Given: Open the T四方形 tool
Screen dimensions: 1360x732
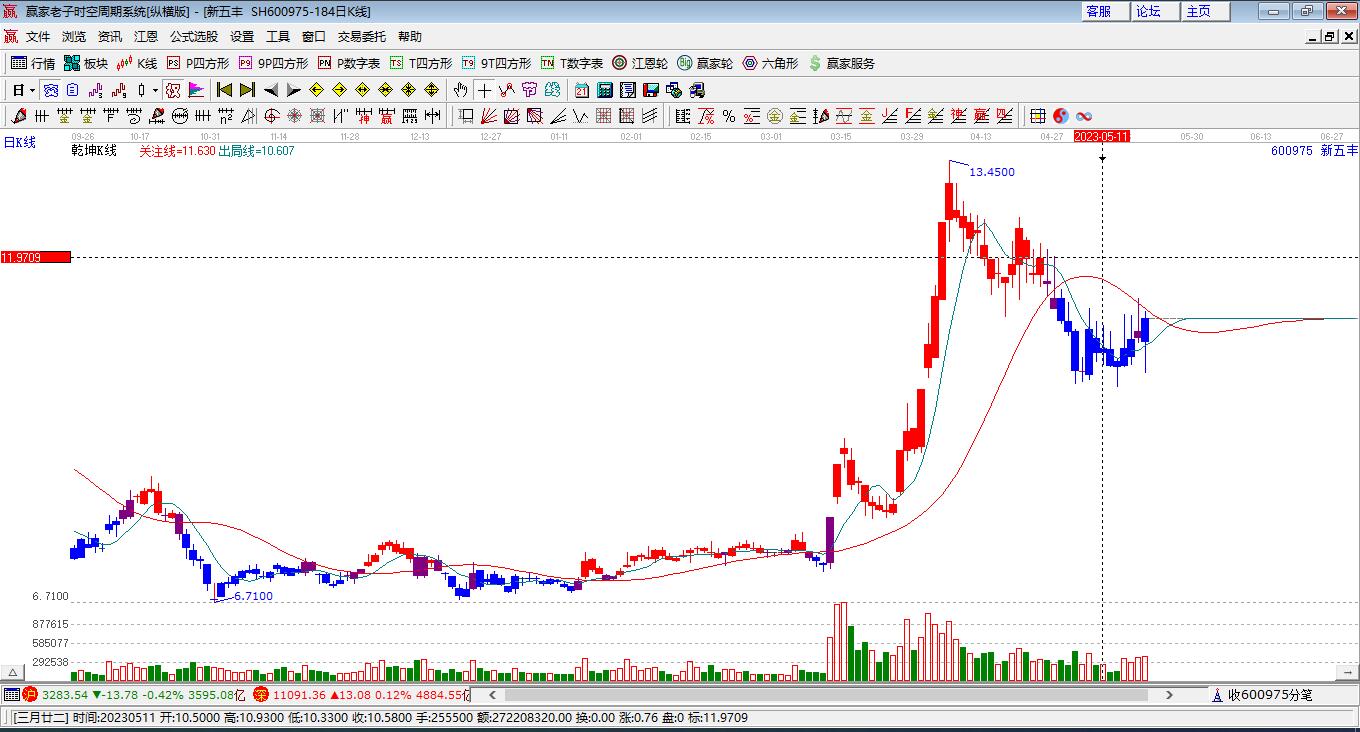Looking at the screenshot, I should point(421,63).
